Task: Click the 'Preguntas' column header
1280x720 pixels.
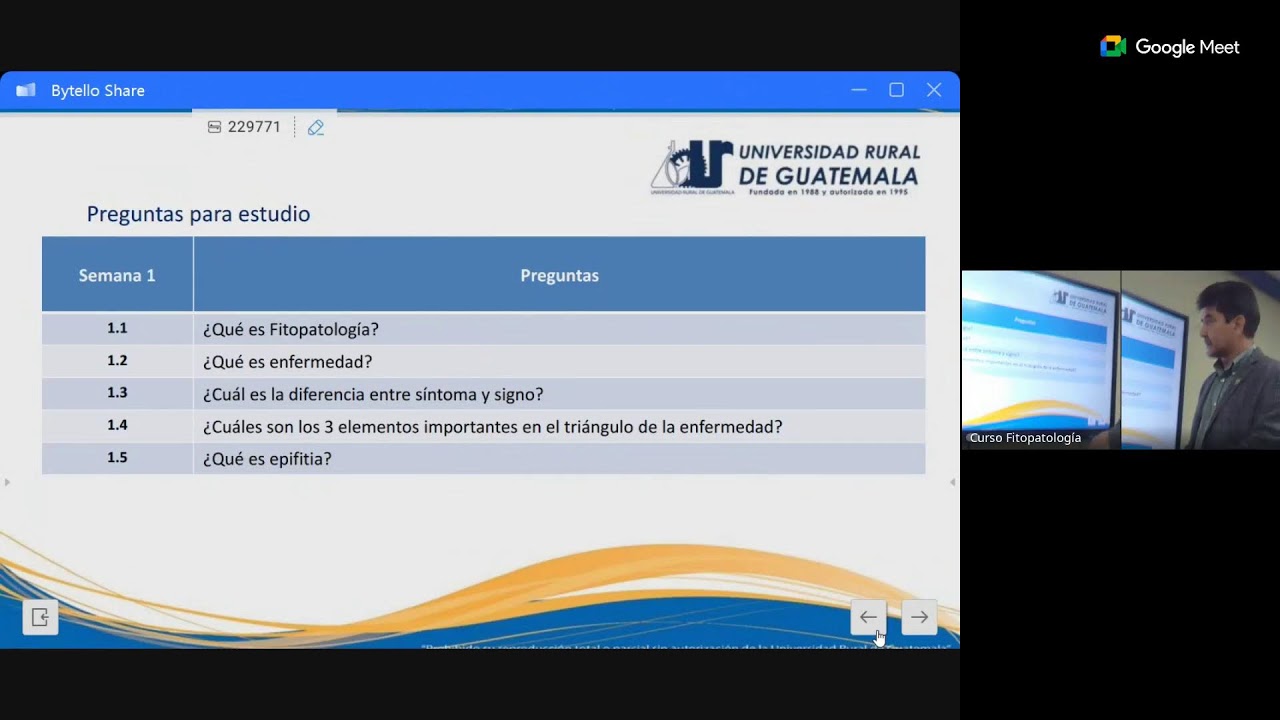Action: point(559,275)
